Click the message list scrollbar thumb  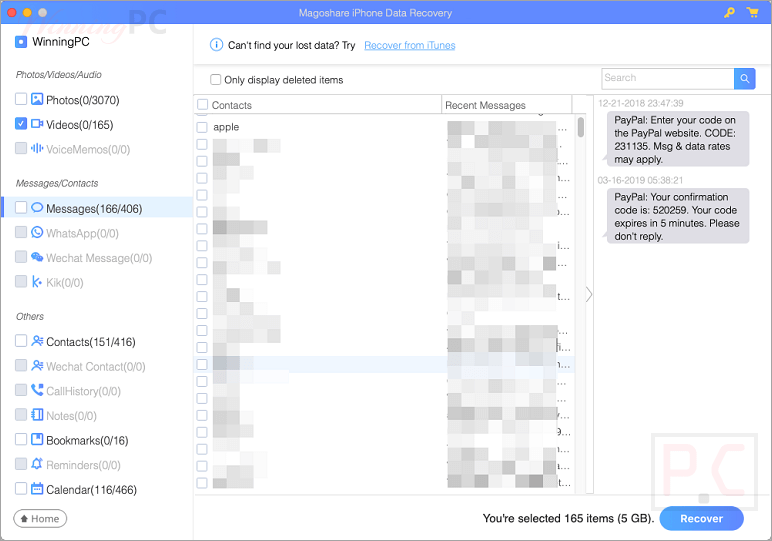point(581,127)
